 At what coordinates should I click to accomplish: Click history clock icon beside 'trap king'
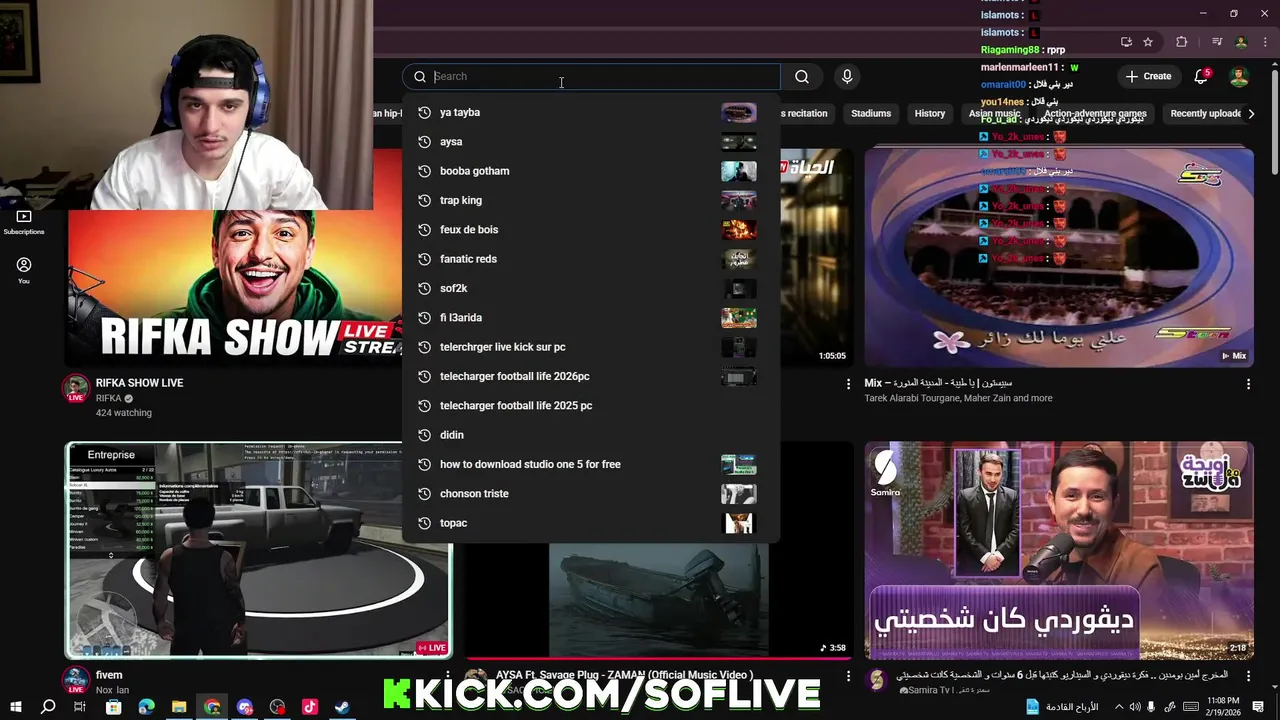(424, 201)
